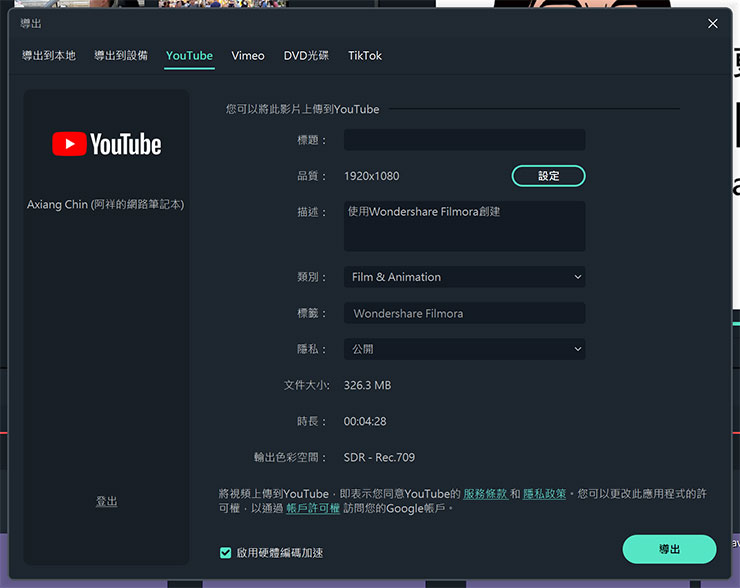This screenshot has width=740, height=588.
Task: Switch to the 導出到設備 tab
Action: (x=121, y=56)
